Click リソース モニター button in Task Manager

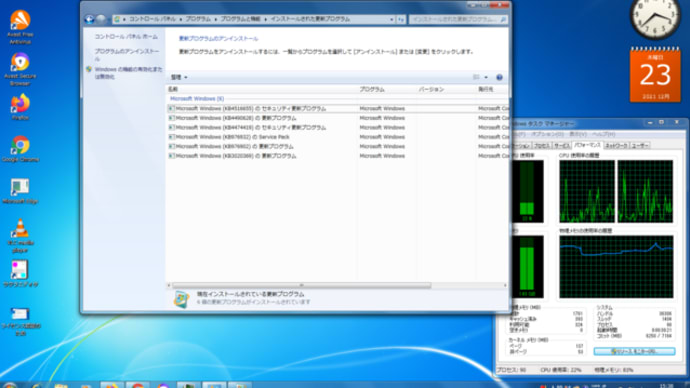pos(634,351)
